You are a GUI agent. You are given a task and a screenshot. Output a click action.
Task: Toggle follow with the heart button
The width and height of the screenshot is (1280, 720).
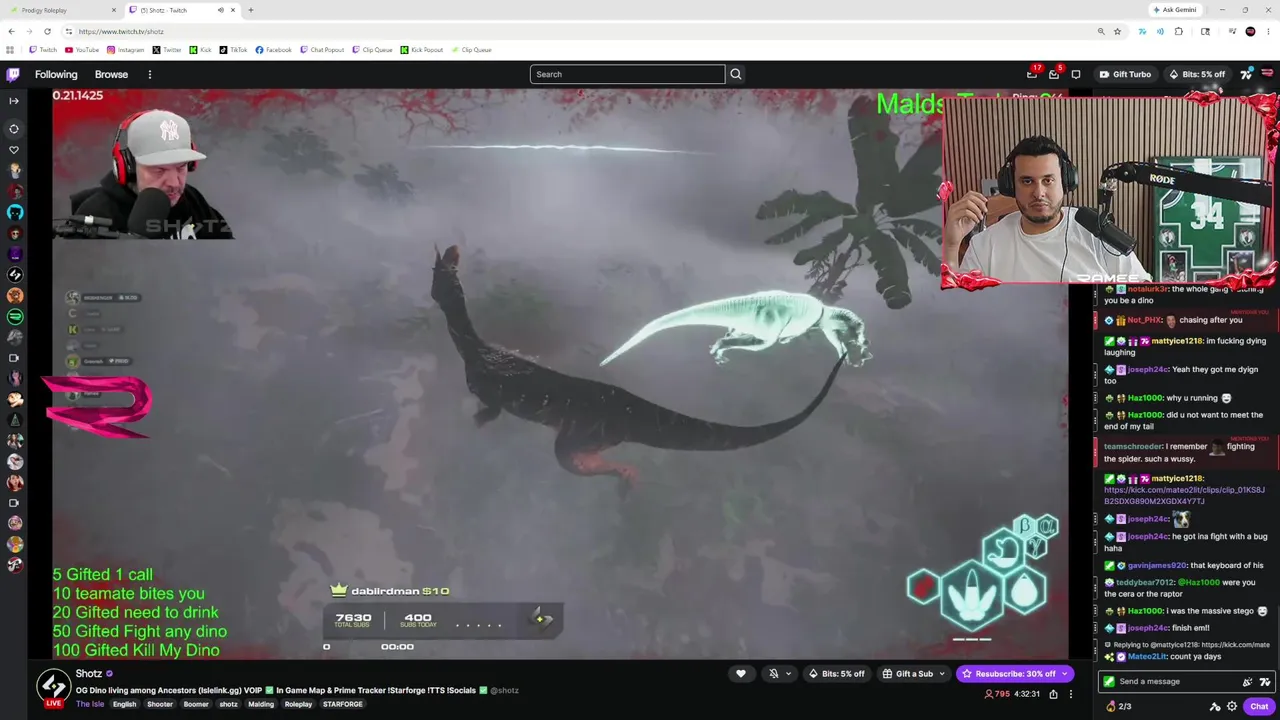coord(741,674)
